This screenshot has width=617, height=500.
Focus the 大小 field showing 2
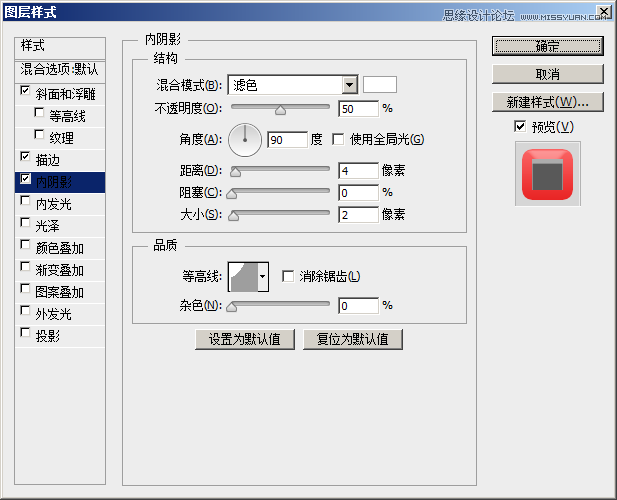(358, 215)
